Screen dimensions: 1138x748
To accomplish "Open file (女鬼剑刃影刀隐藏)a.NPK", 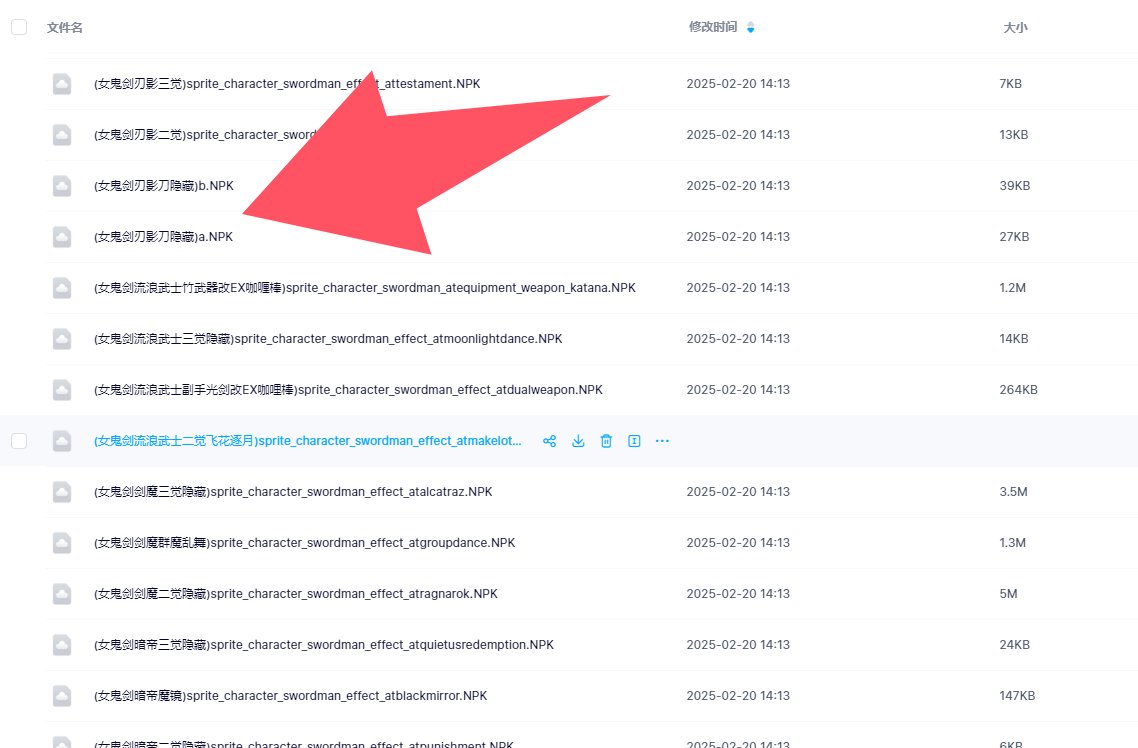I will [x=163, y=237].
